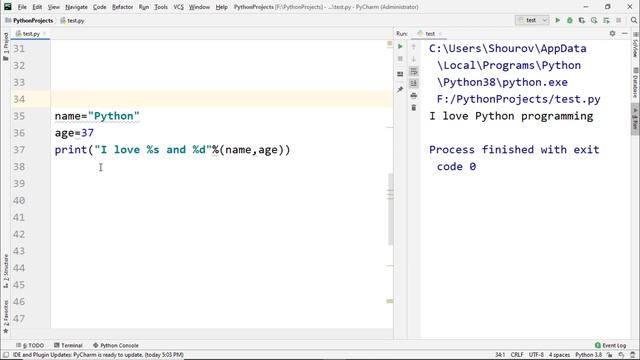The height and width of the screenshot is (360, 640).
Task: Open the Structure tool window sidebar
Action: click(6, 271)
